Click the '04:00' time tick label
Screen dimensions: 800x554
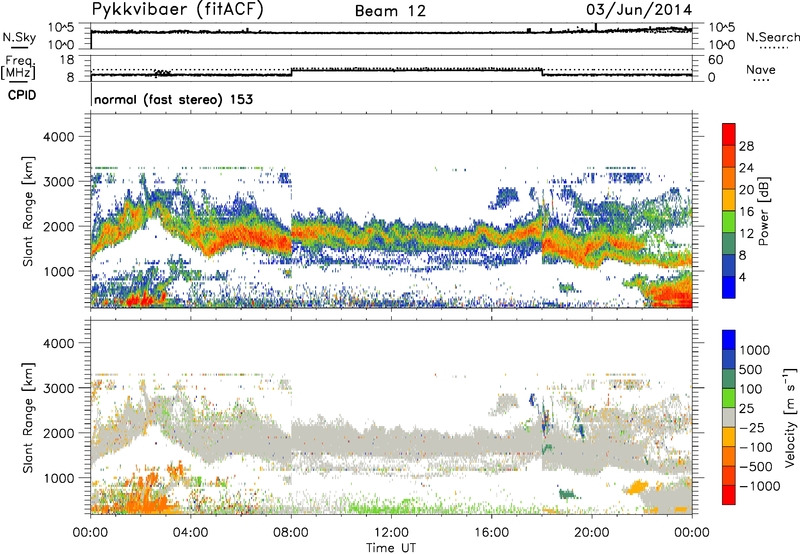tap(190, 533)
